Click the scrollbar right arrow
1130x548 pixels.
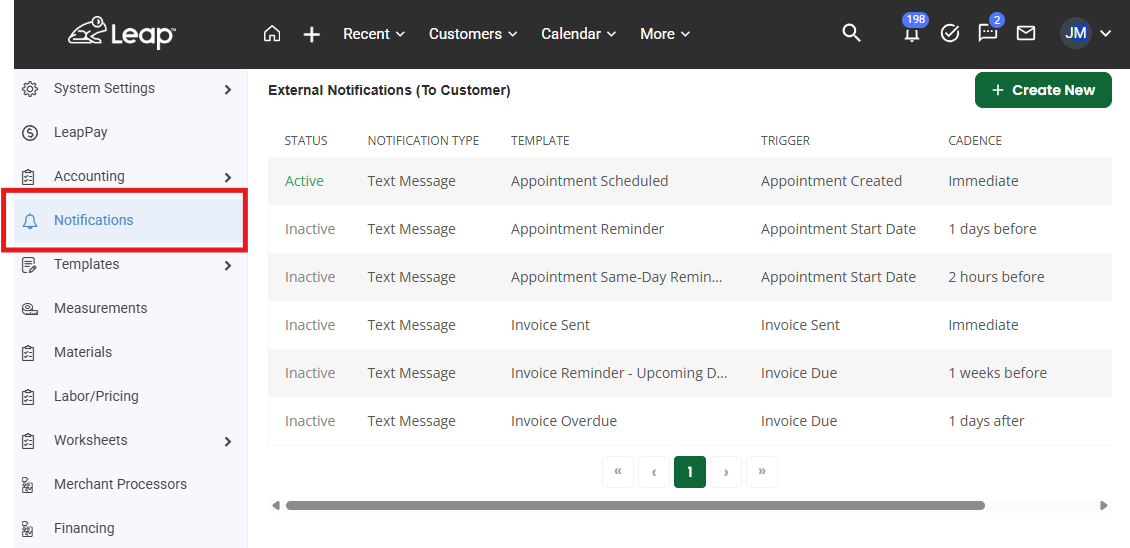tap(1103, 505)
